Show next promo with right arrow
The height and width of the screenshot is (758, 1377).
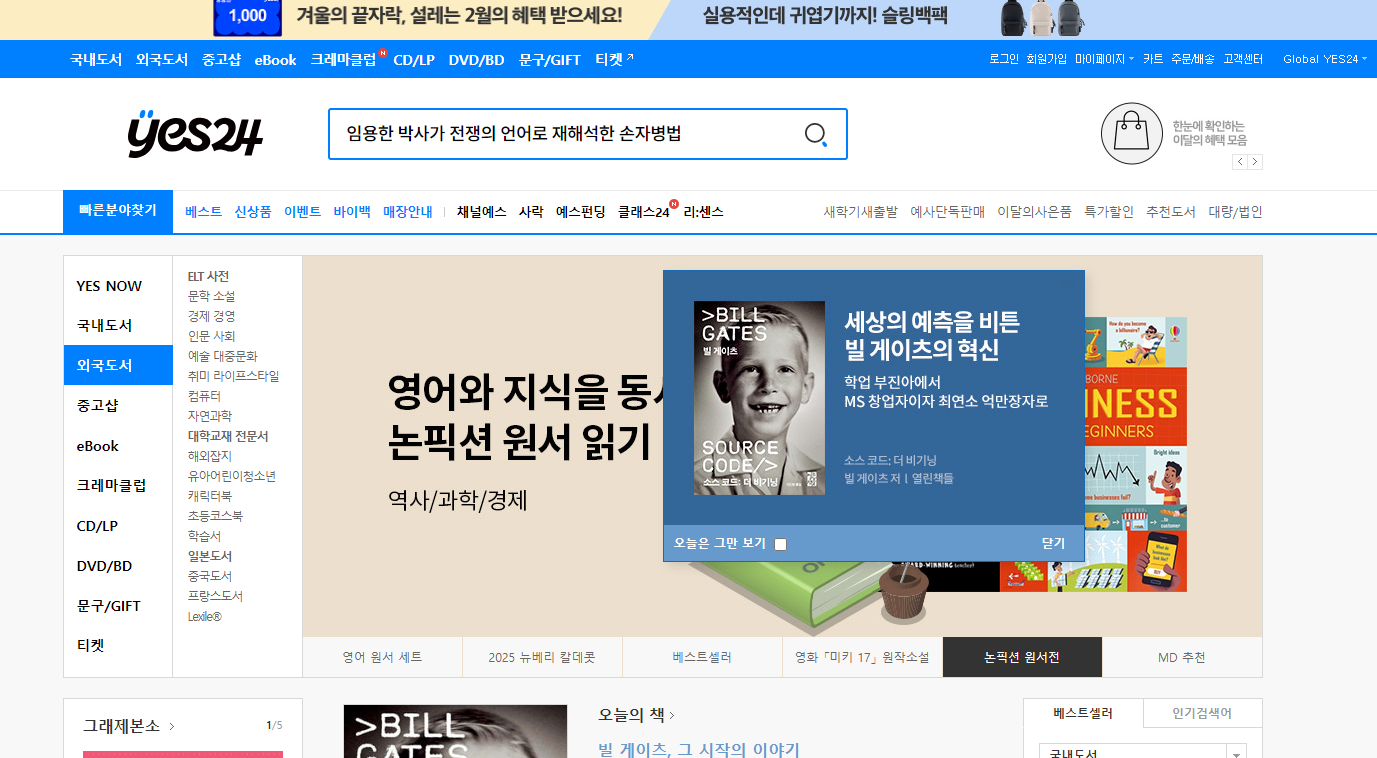(1255, 162)
